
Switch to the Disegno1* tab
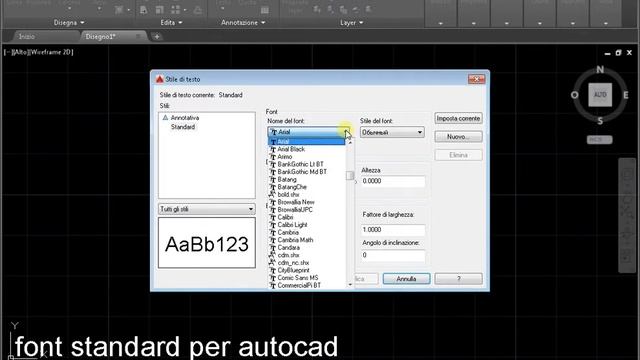click(x=100, y=37)
